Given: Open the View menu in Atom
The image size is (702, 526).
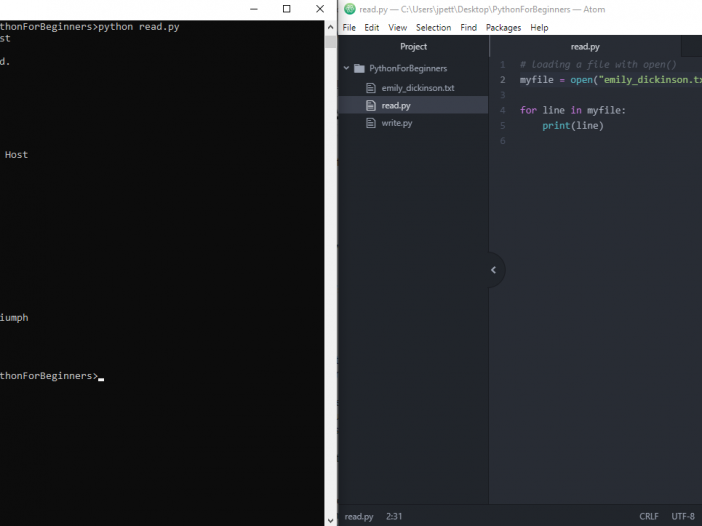Looking at the screenshot, I should (x=398, y=28).
